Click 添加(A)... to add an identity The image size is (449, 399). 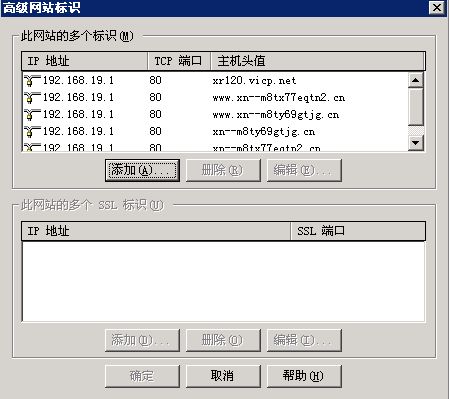point(142,170)
